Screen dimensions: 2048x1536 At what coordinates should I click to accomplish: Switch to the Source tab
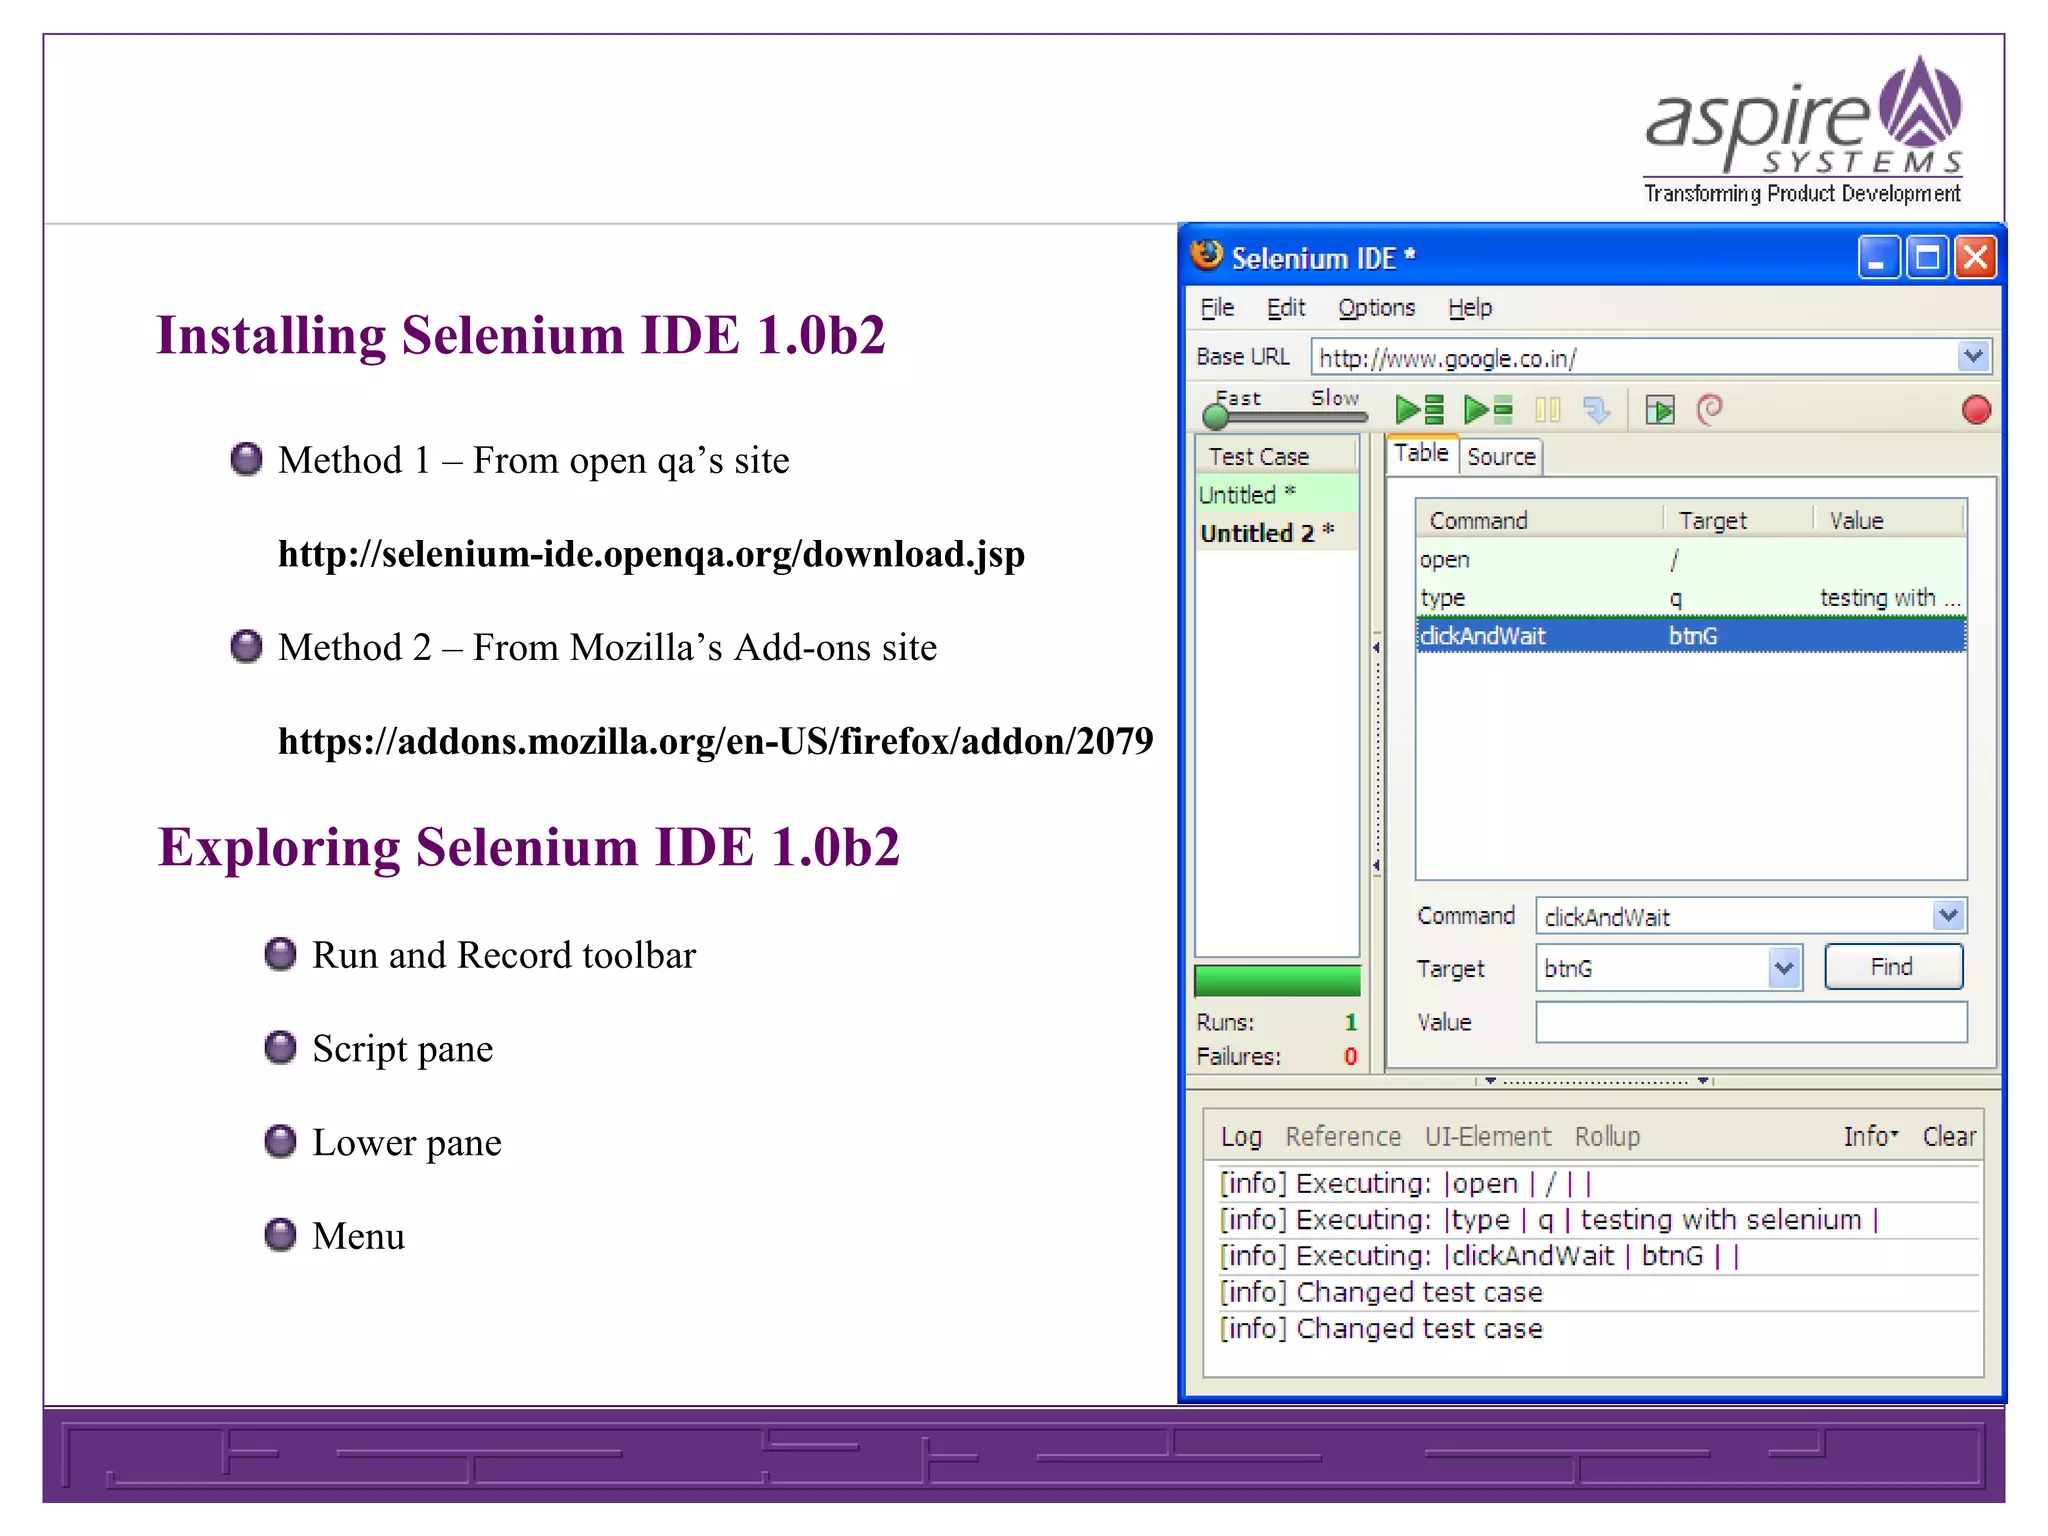click(x=1501, y=456)
